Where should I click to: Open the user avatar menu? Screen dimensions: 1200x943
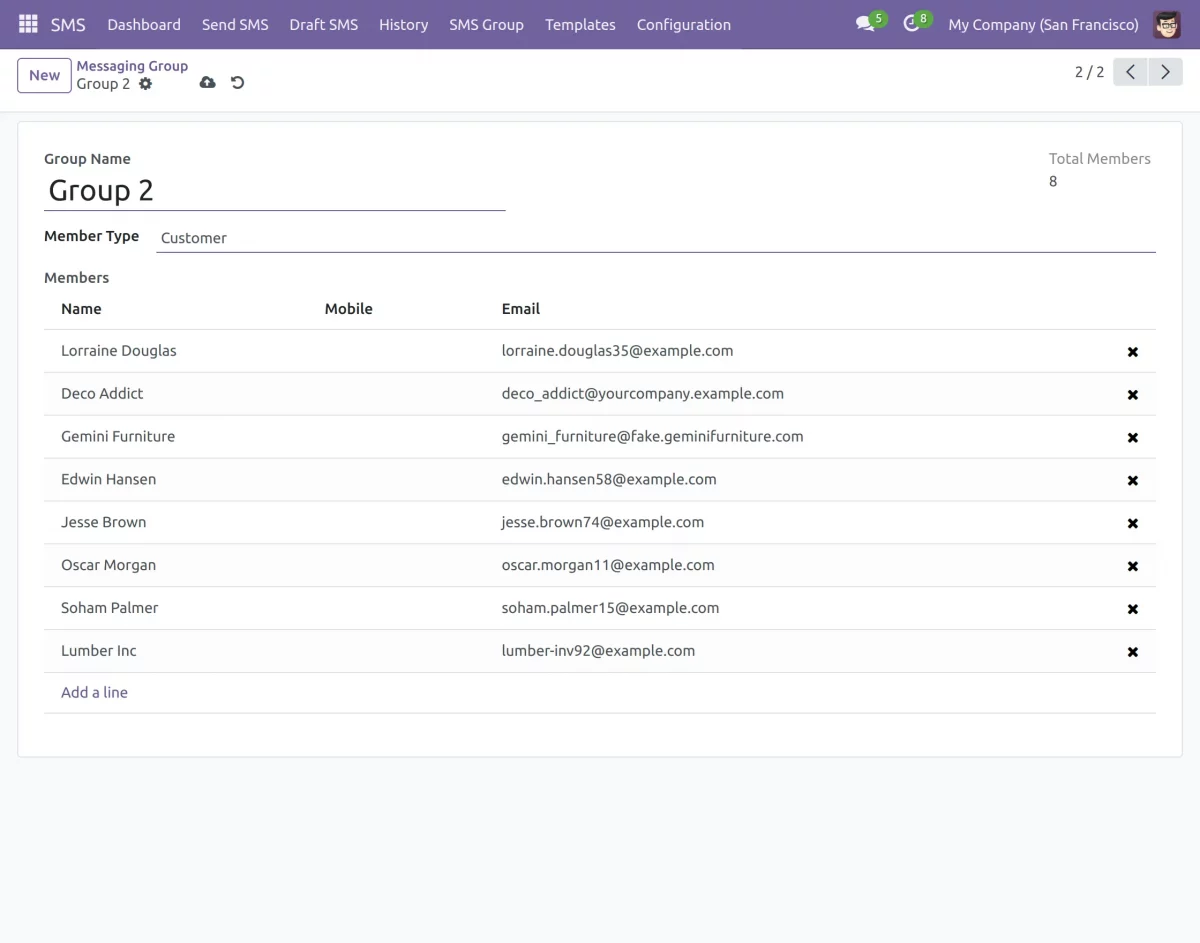pyautogui.click(x=1166, y=24)
